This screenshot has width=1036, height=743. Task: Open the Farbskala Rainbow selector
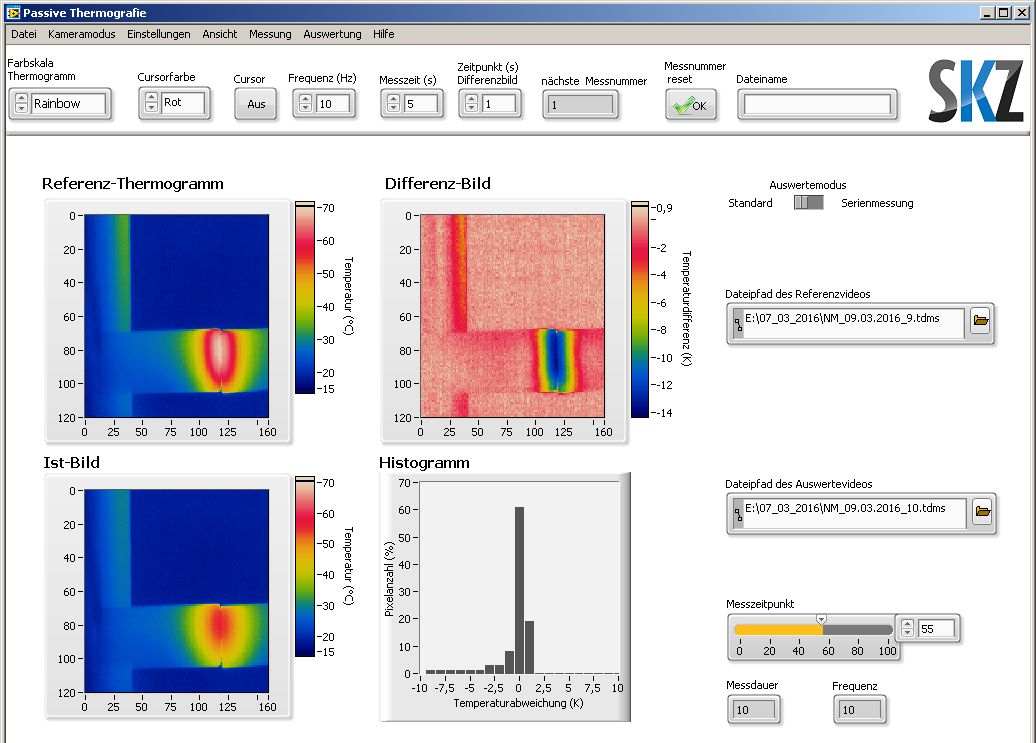(68, 103)
